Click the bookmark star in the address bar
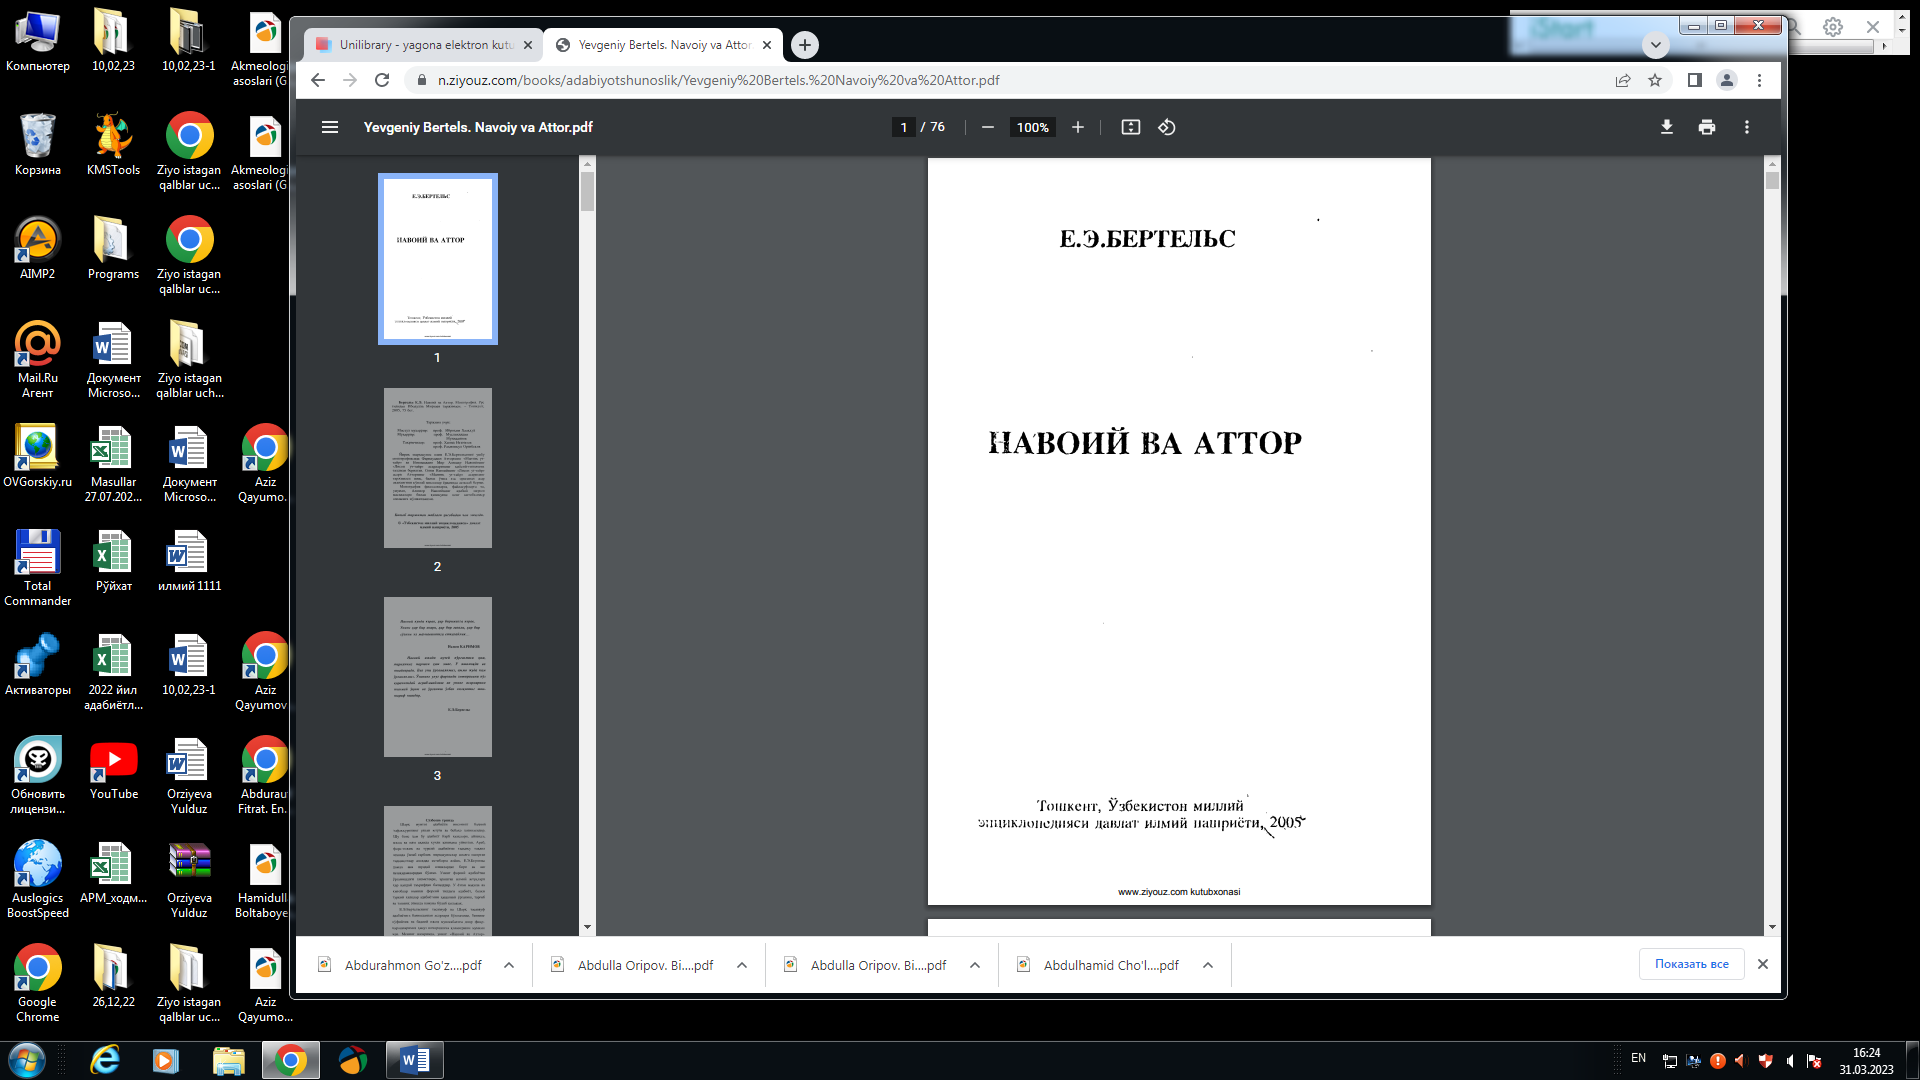Image resolution: width=1920 pixels, height=1080 pixels. pyautogui.click(x=1655, y=80)
